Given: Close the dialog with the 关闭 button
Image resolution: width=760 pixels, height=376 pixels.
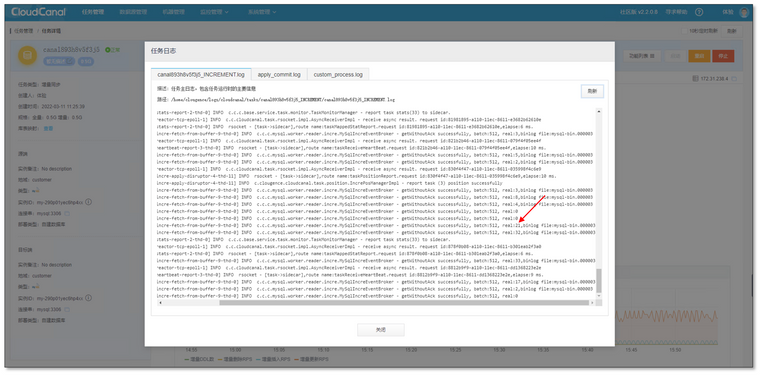Looking at the screenshot, I should [x=380, y=329].
